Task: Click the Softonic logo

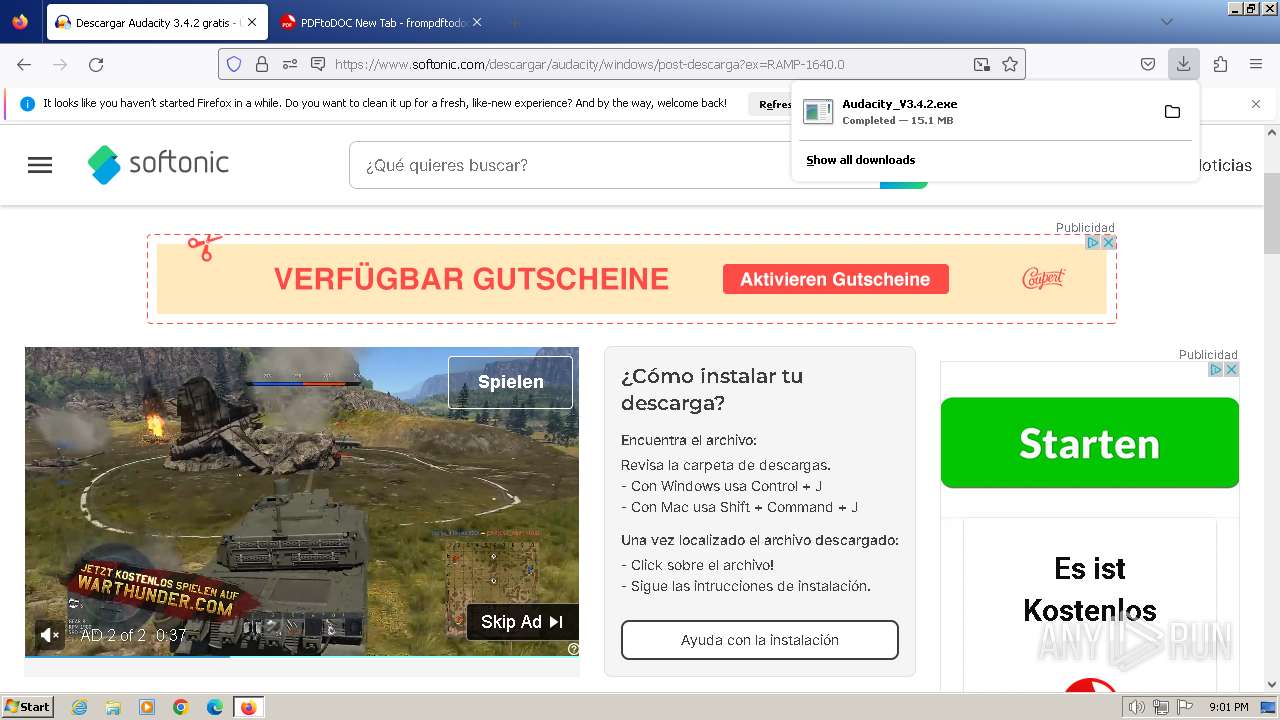Action: coord(158,164)
